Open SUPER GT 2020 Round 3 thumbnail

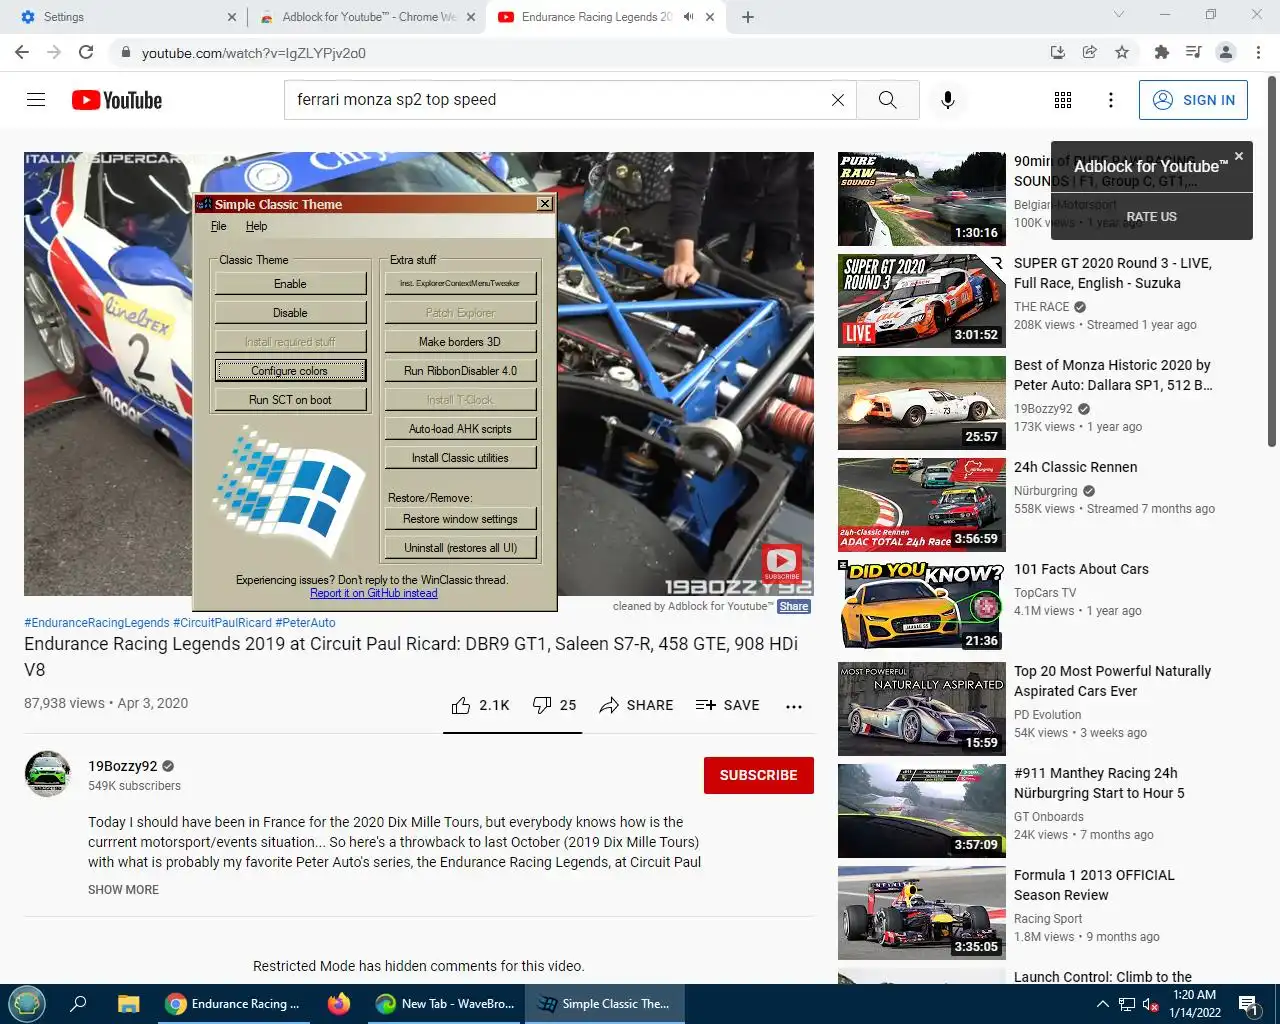(x=922, y=301)
